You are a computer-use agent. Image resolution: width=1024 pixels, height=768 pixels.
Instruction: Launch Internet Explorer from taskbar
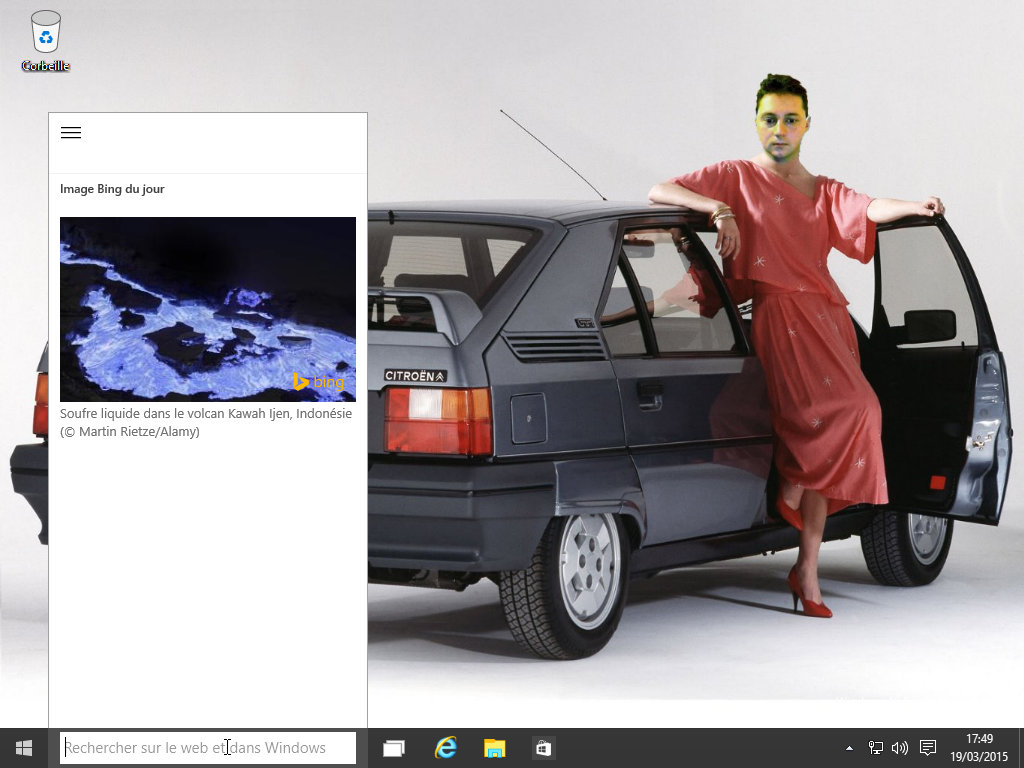point(445,748)
